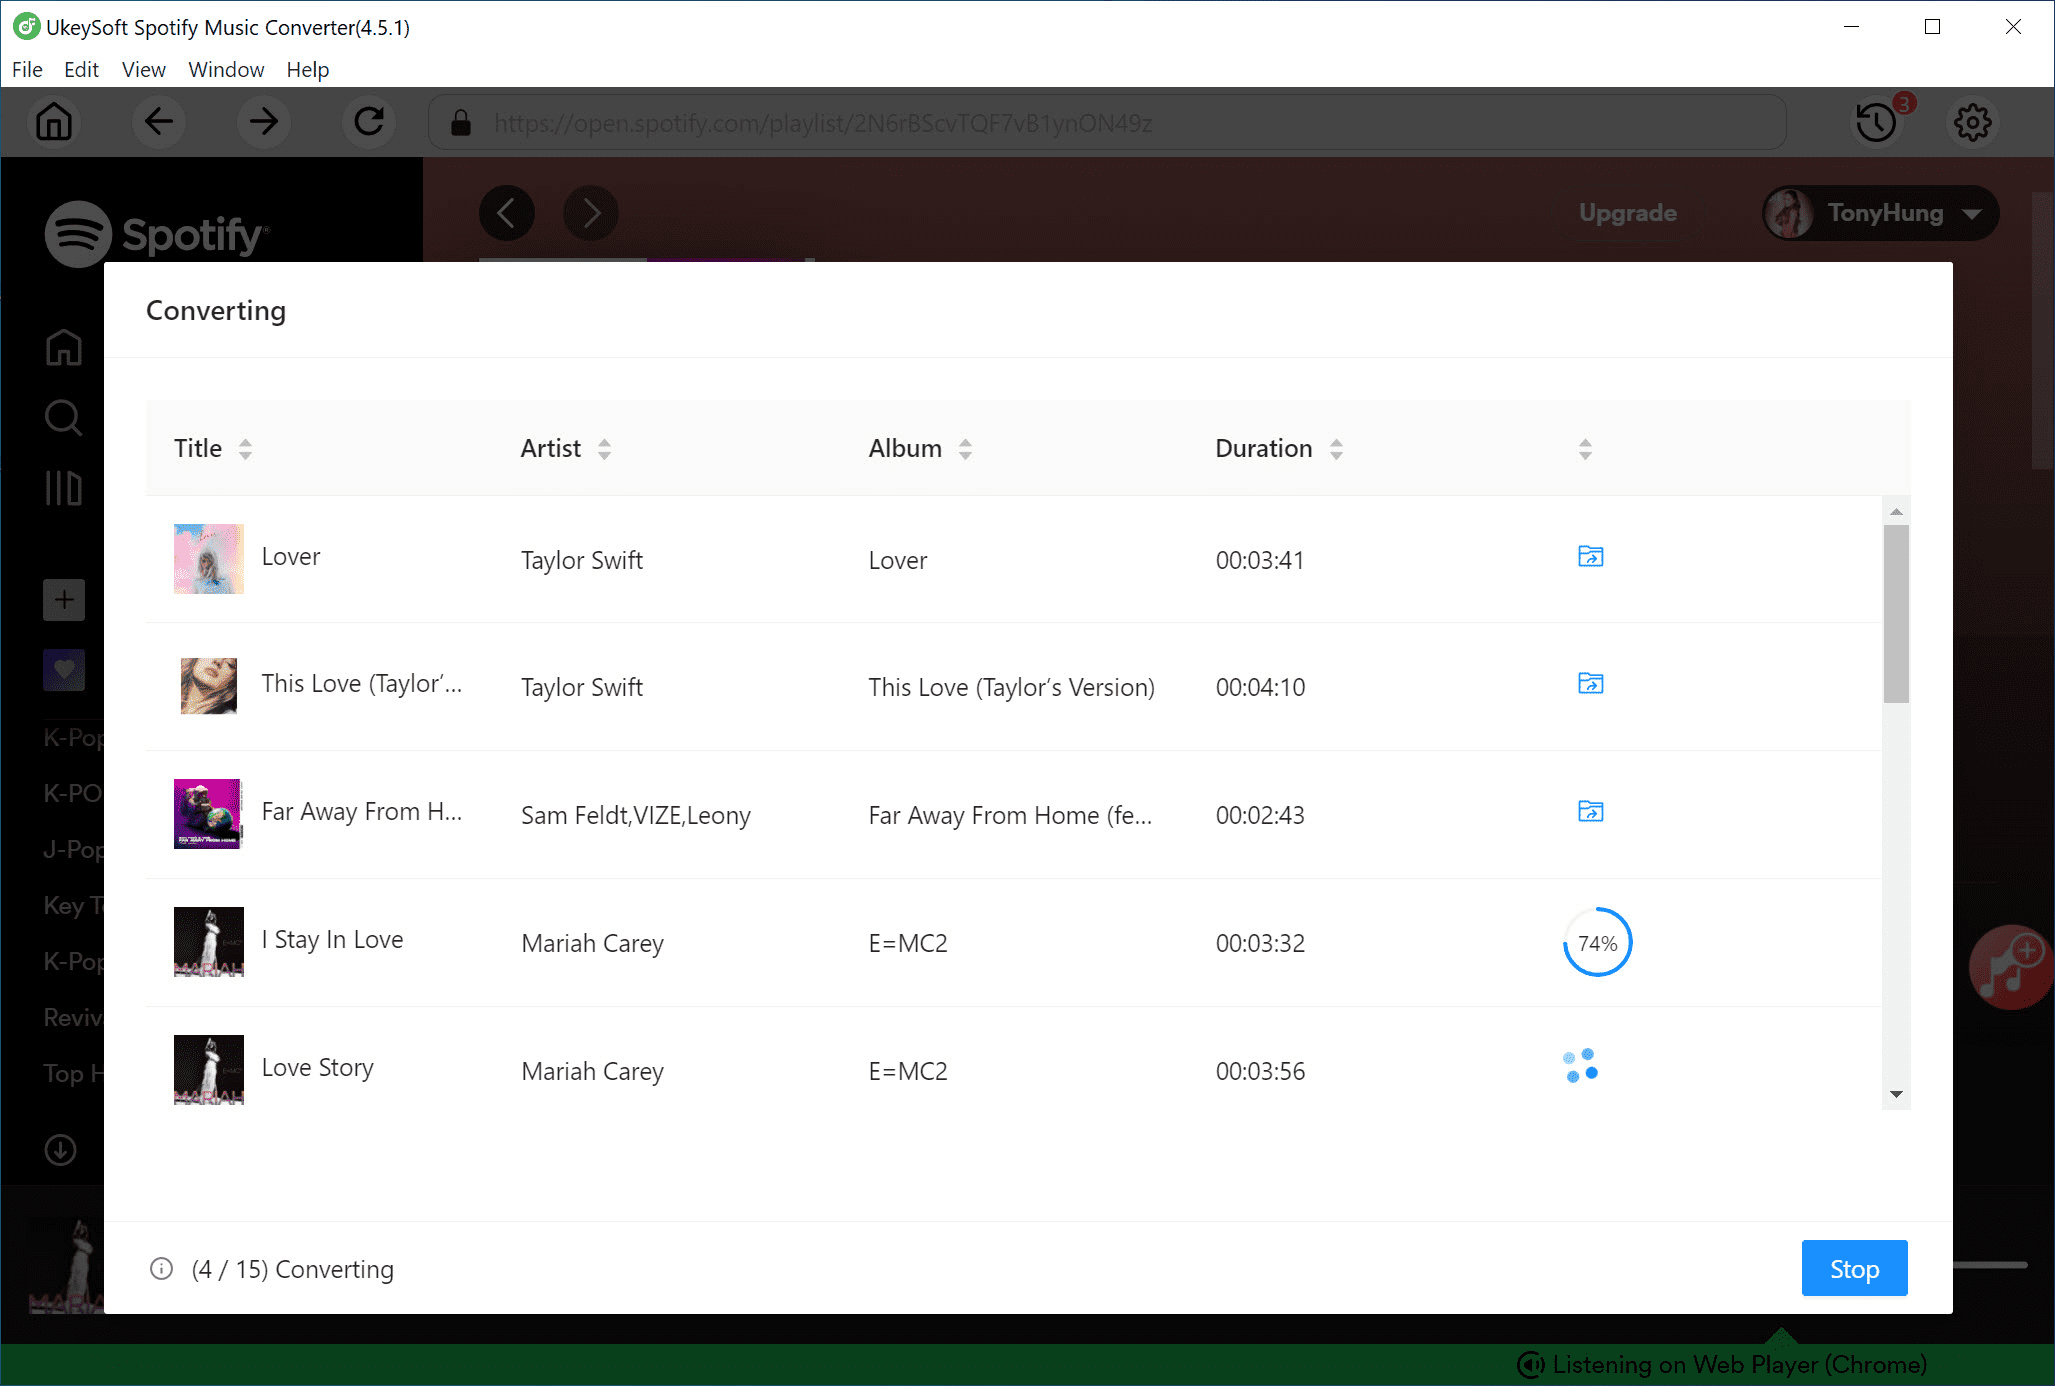Open the Edit menu
This screenshot has height=1386, width=2055.
(79, 70)
